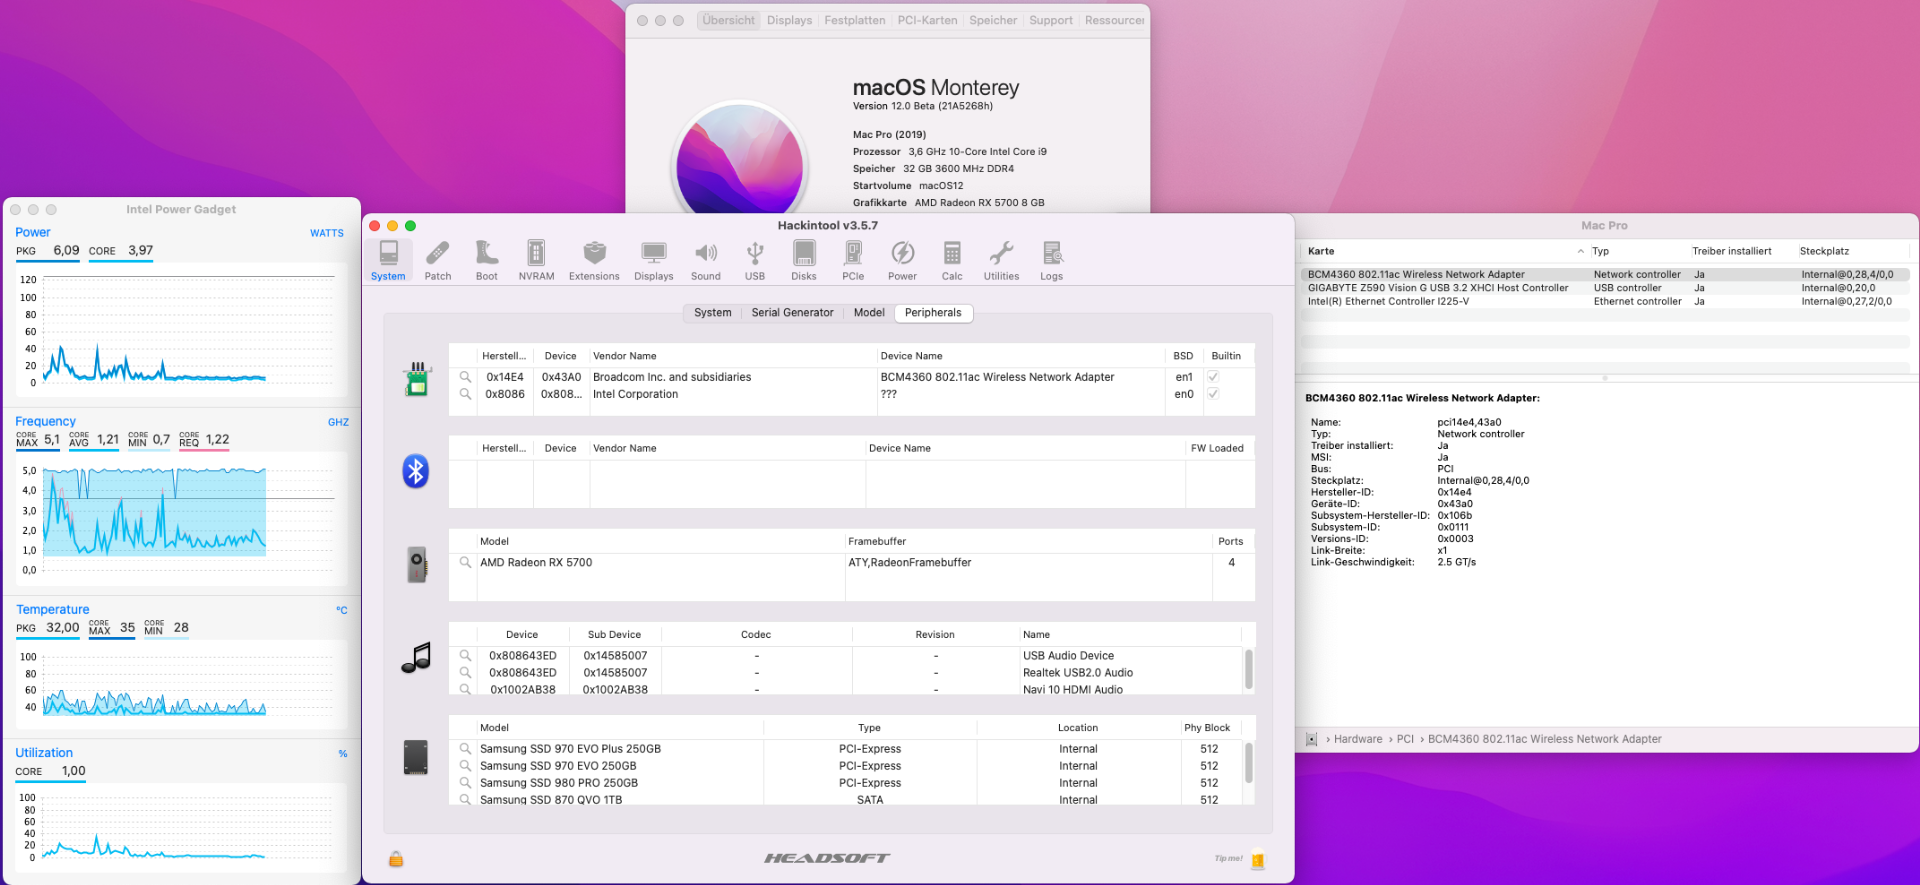Open the Boot toolbar section
1920x885 pixels.
coord(486,260)
